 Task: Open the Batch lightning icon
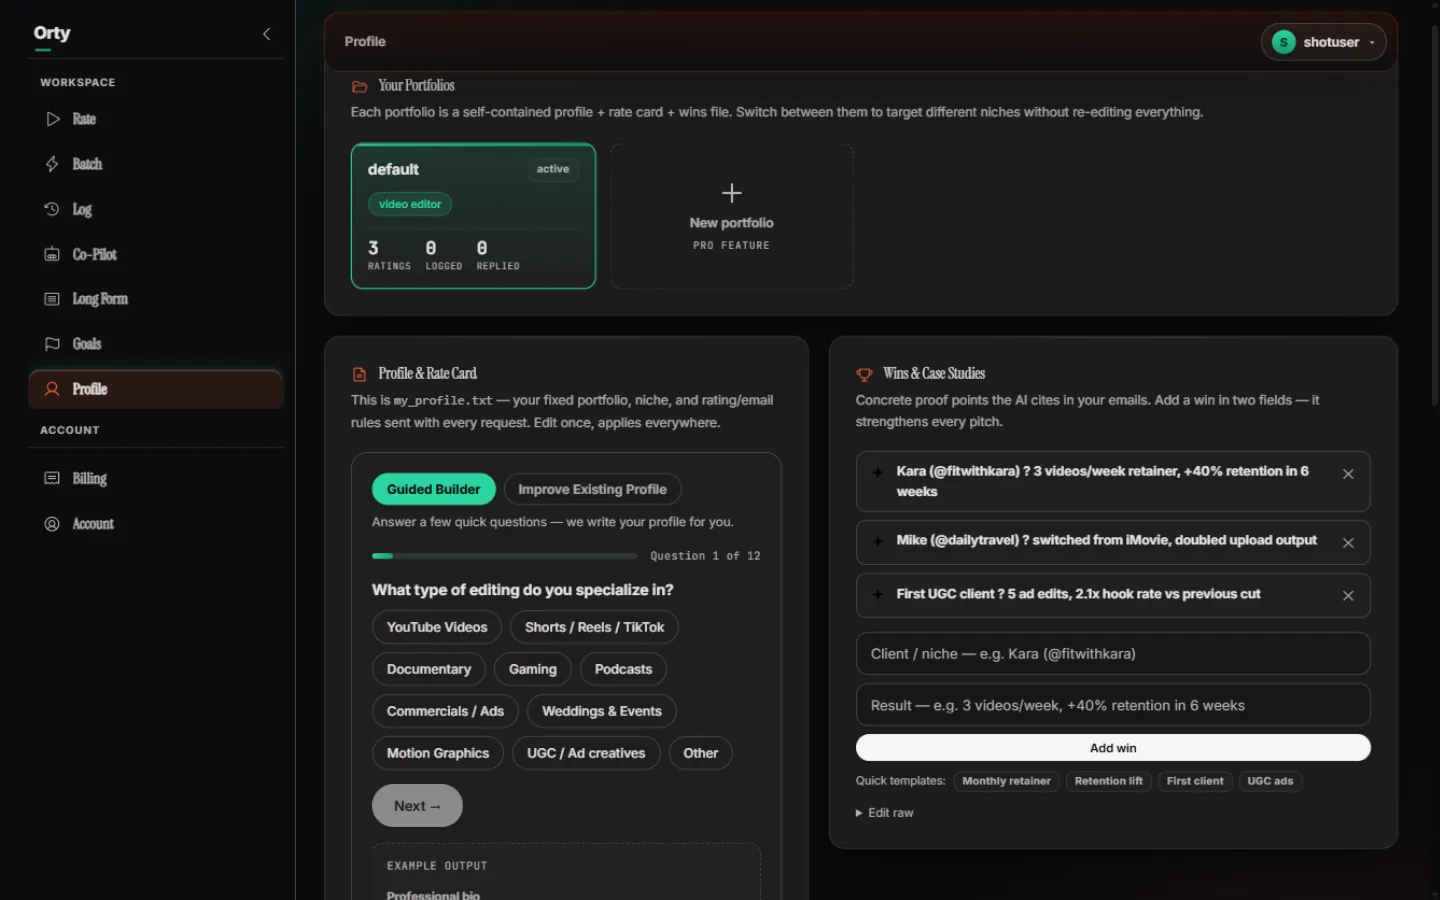point(52,164)
